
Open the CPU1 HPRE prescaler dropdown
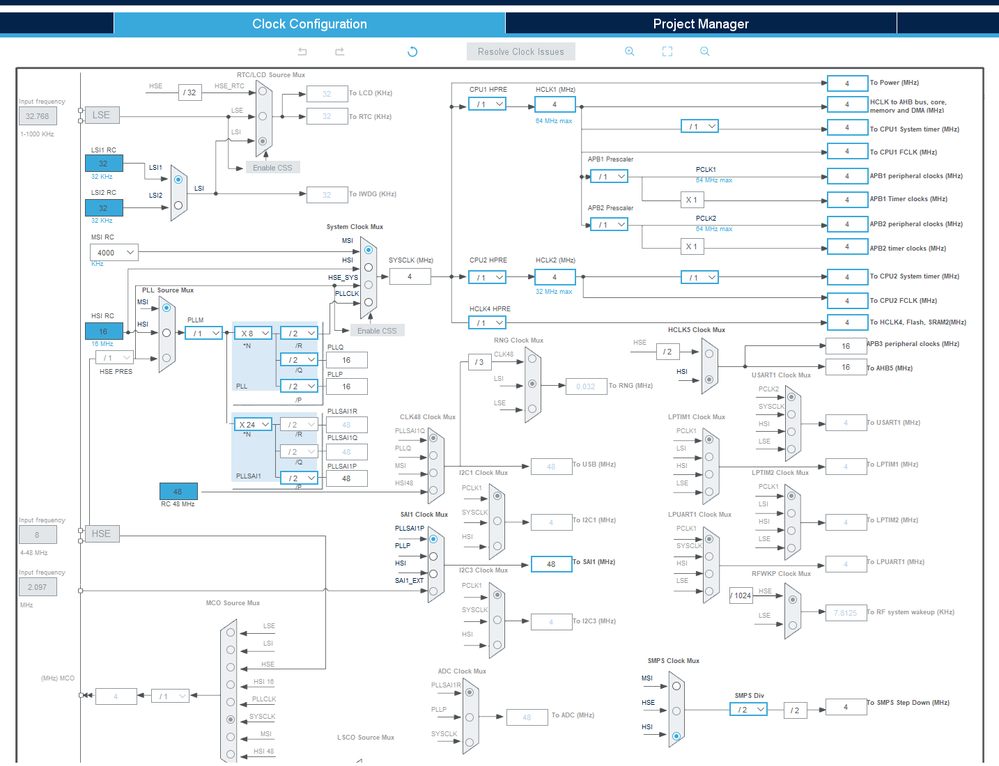click(487, 104)
